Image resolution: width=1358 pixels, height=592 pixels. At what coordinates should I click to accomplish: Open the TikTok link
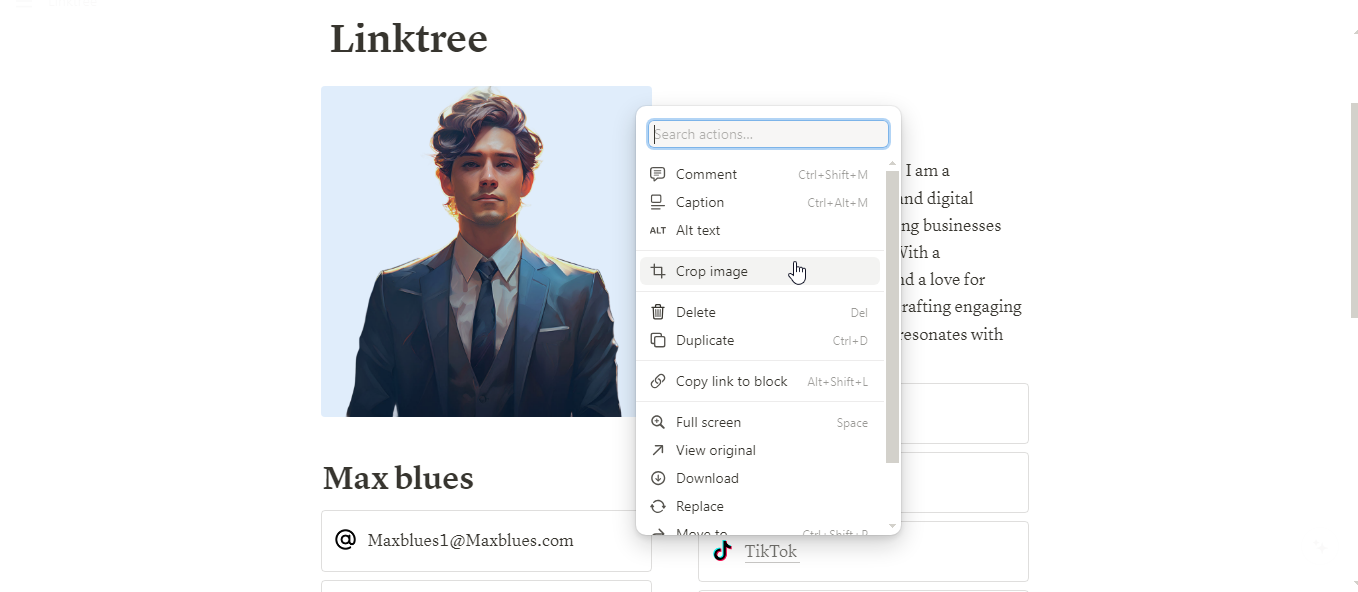pos(771,551)
